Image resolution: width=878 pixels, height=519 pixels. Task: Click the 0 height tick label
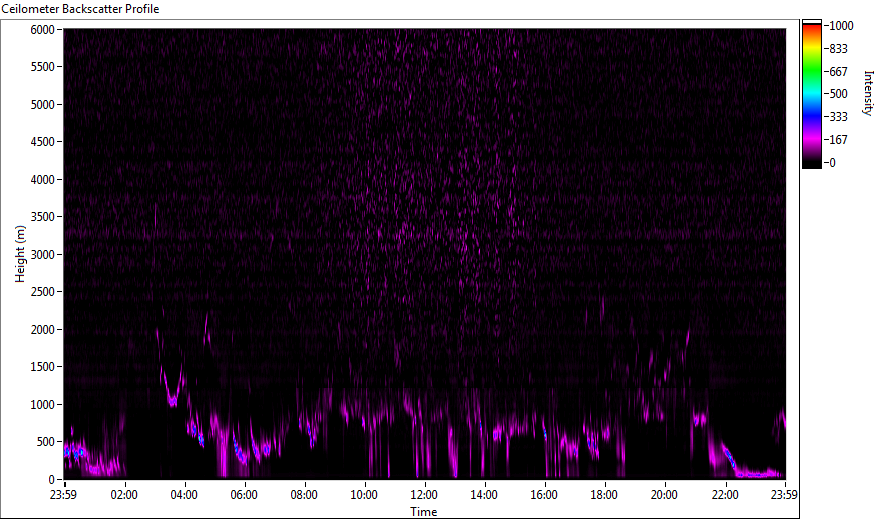52,480
